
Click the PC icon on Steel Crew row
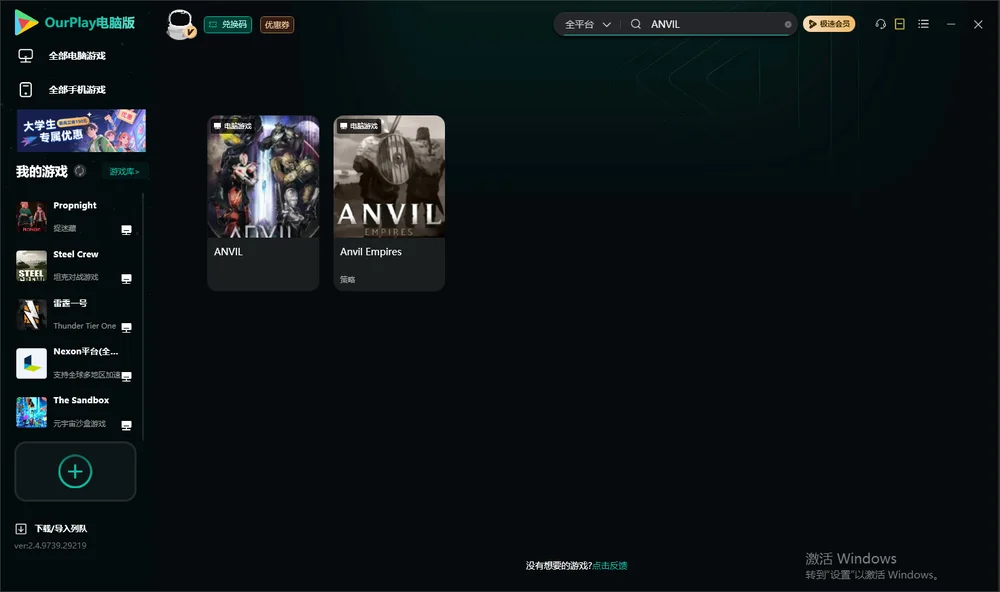tap(126, 279)
